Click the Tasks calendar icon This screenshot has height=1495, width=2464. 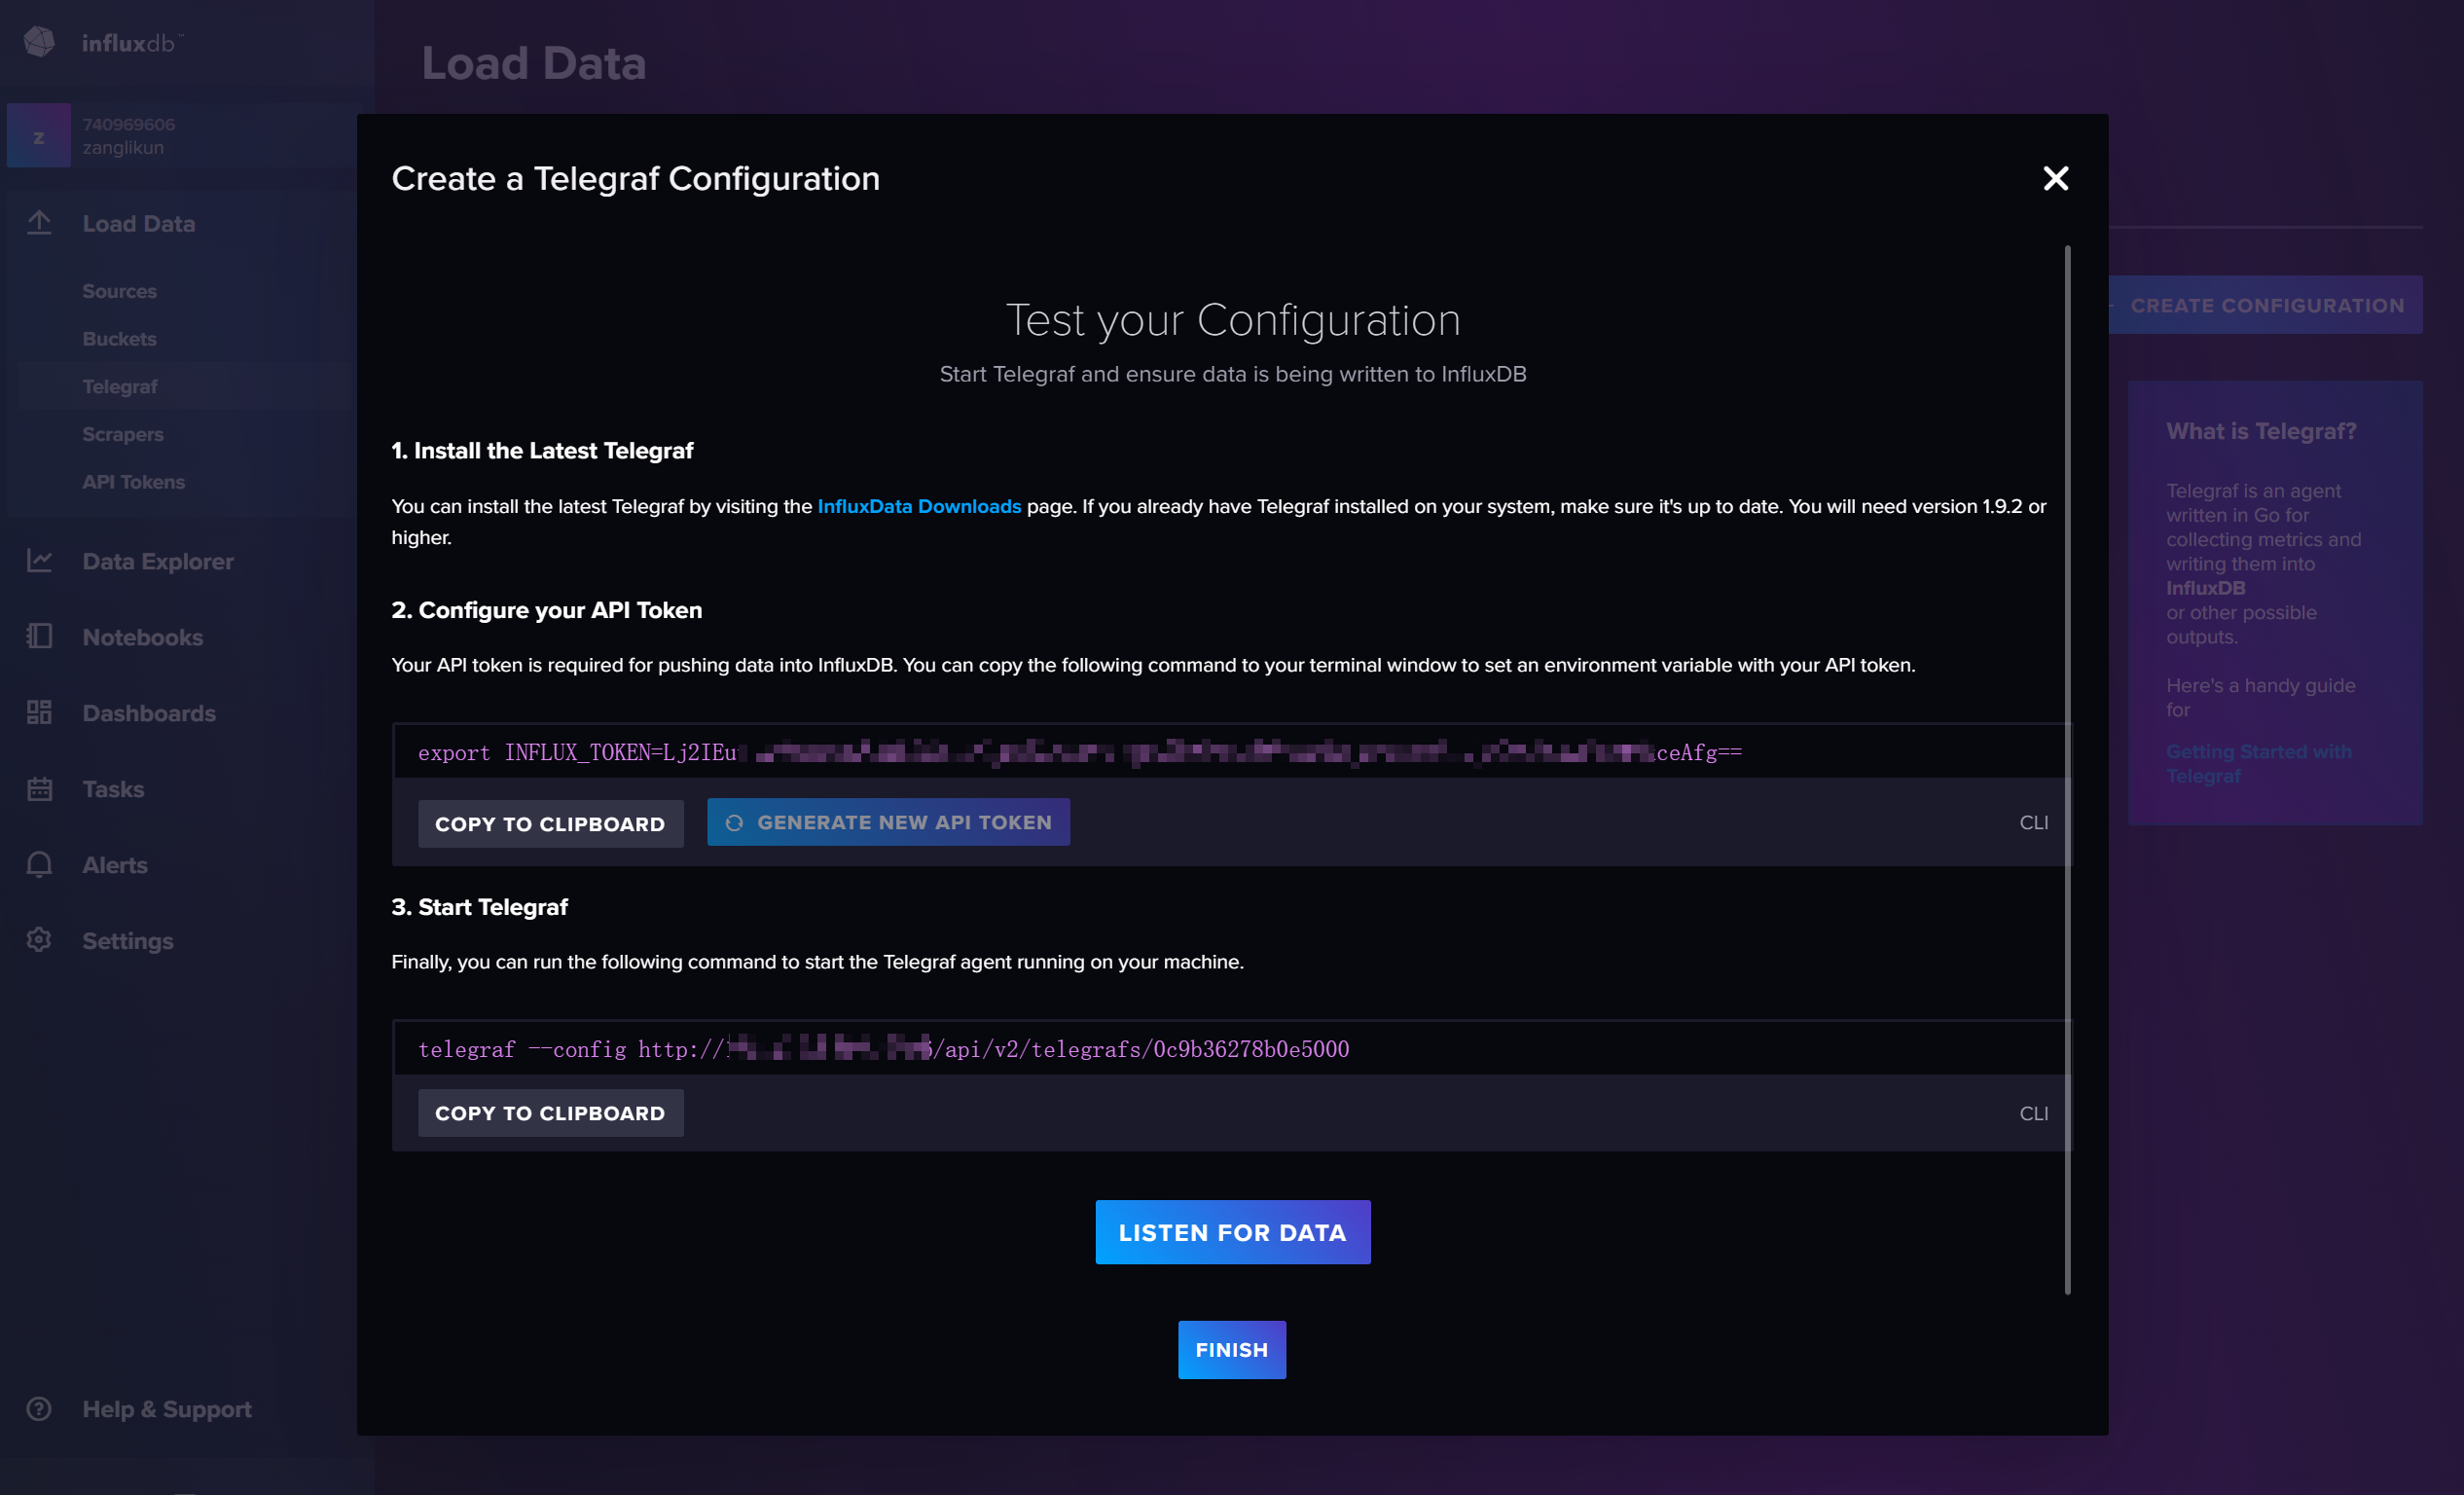click(39, 789)
